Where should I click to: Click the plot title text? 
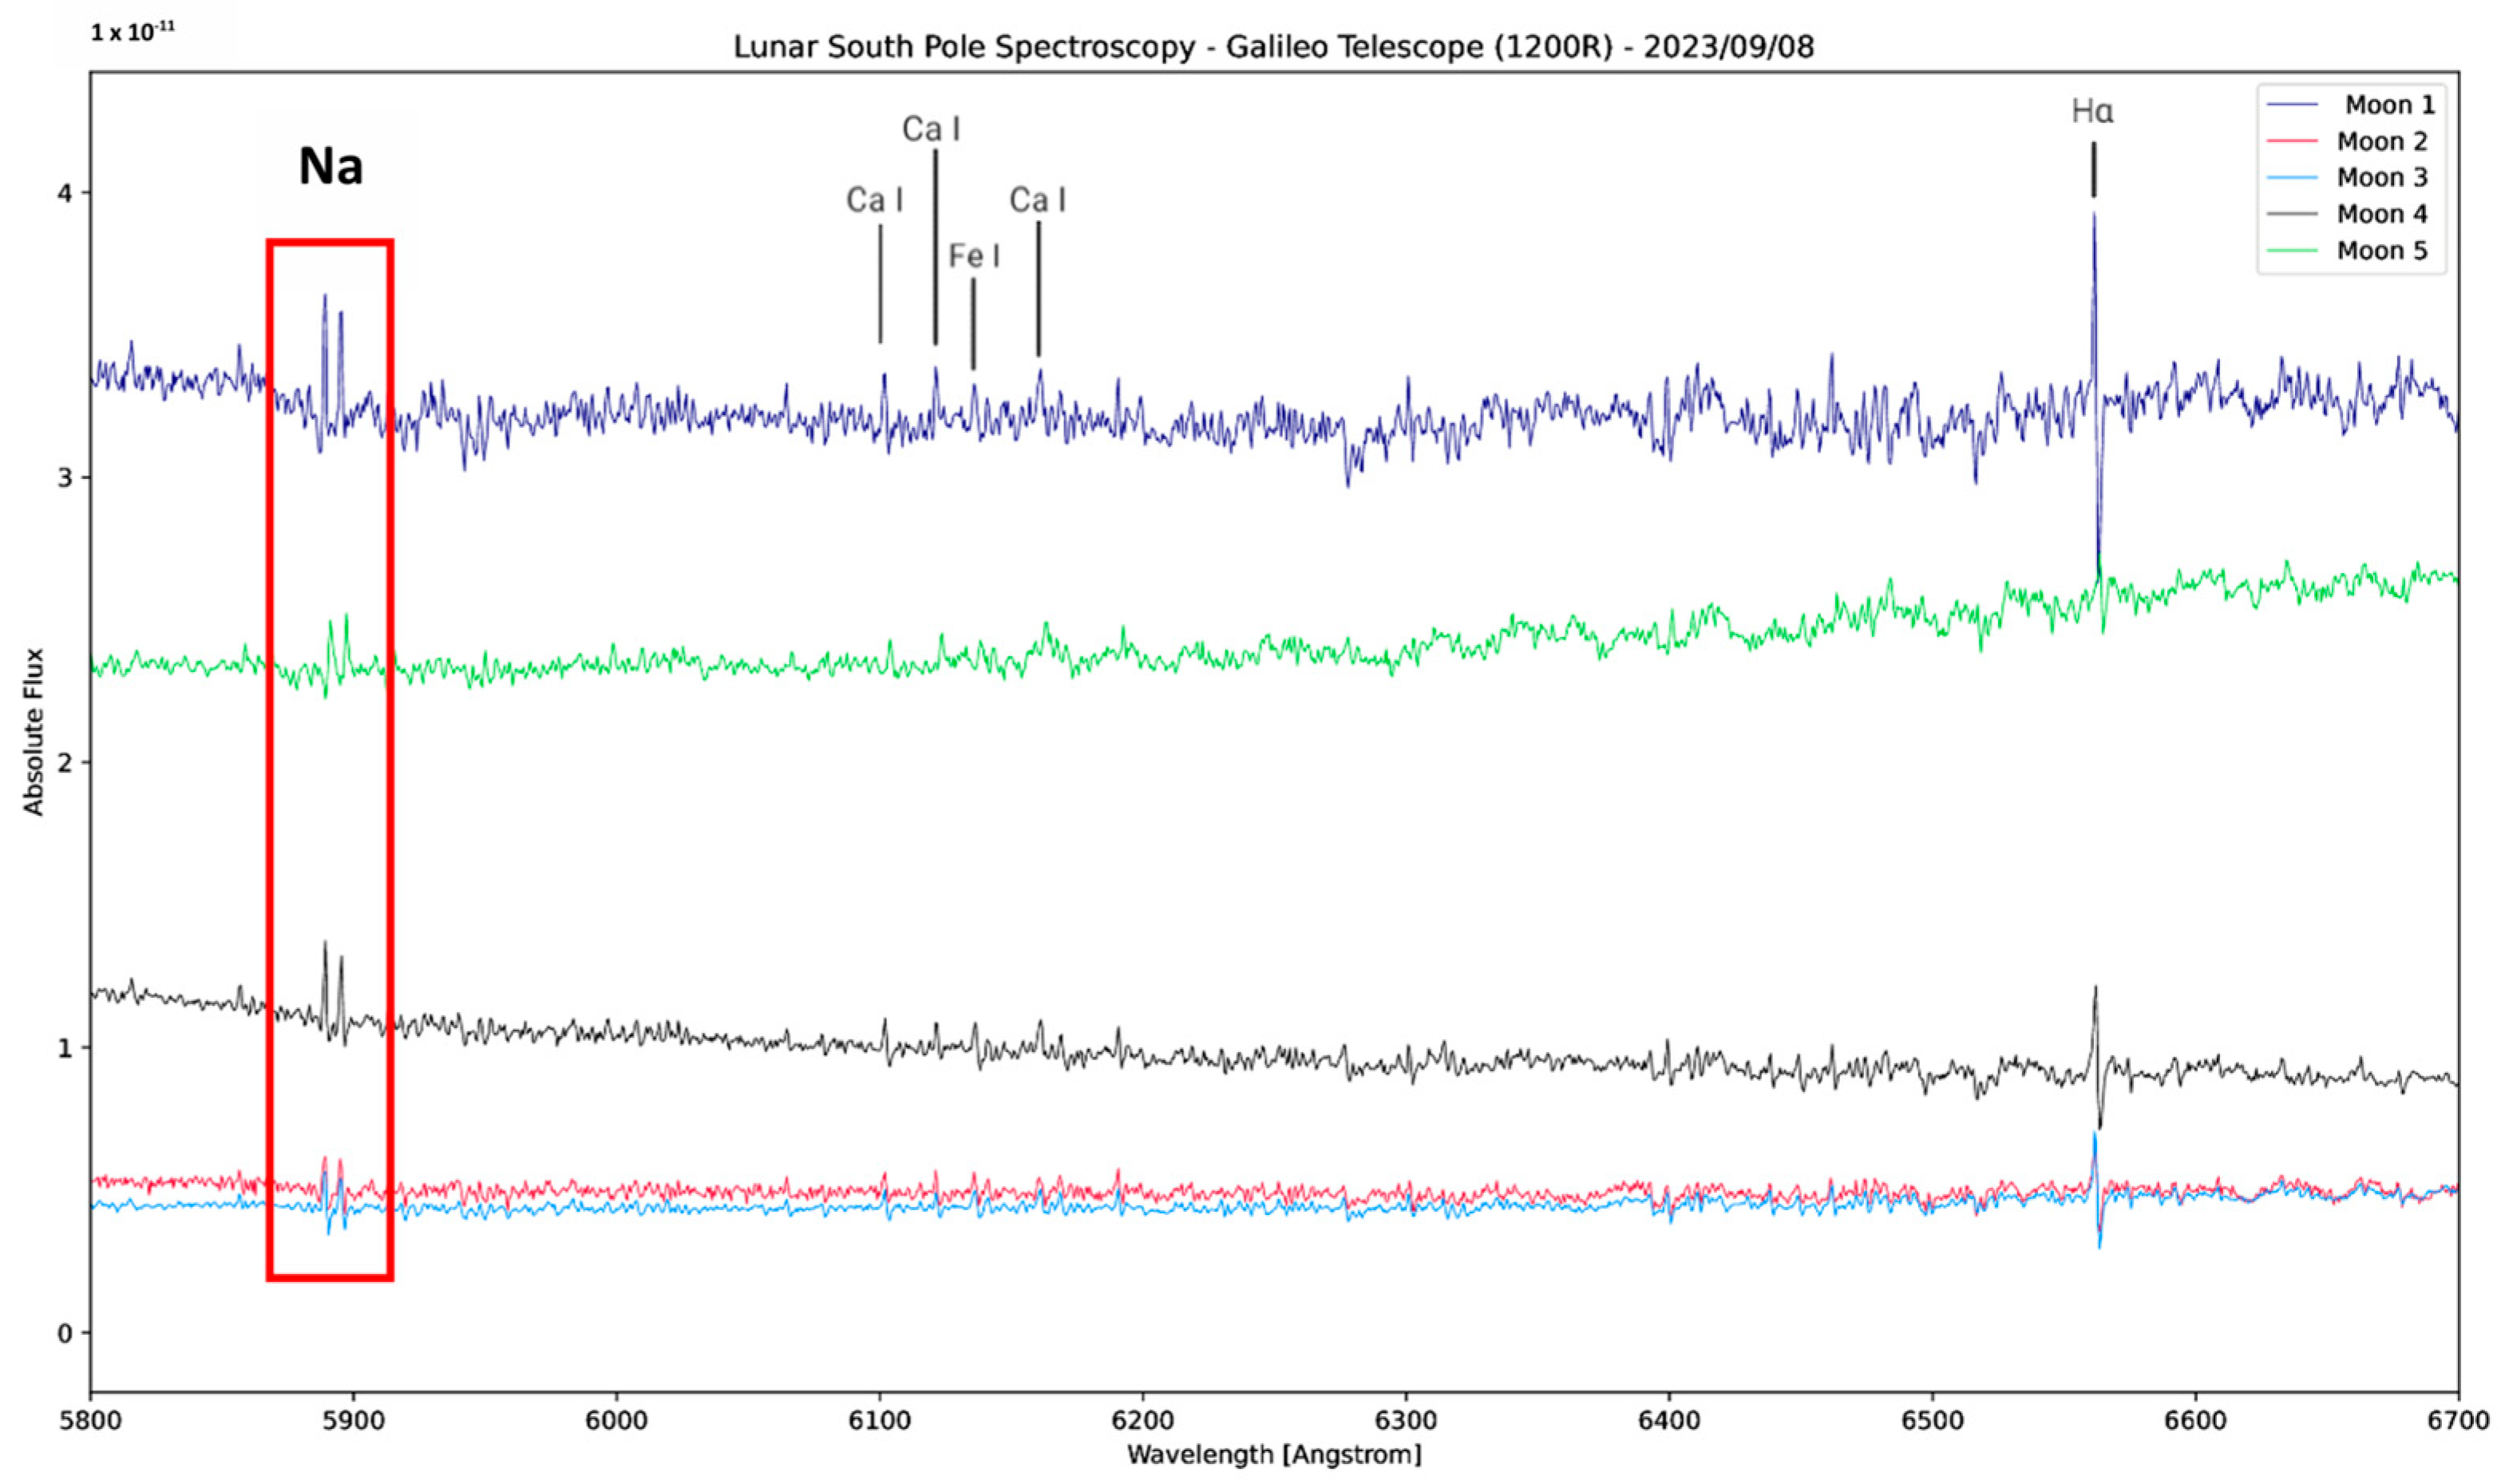coord(1273,47)
